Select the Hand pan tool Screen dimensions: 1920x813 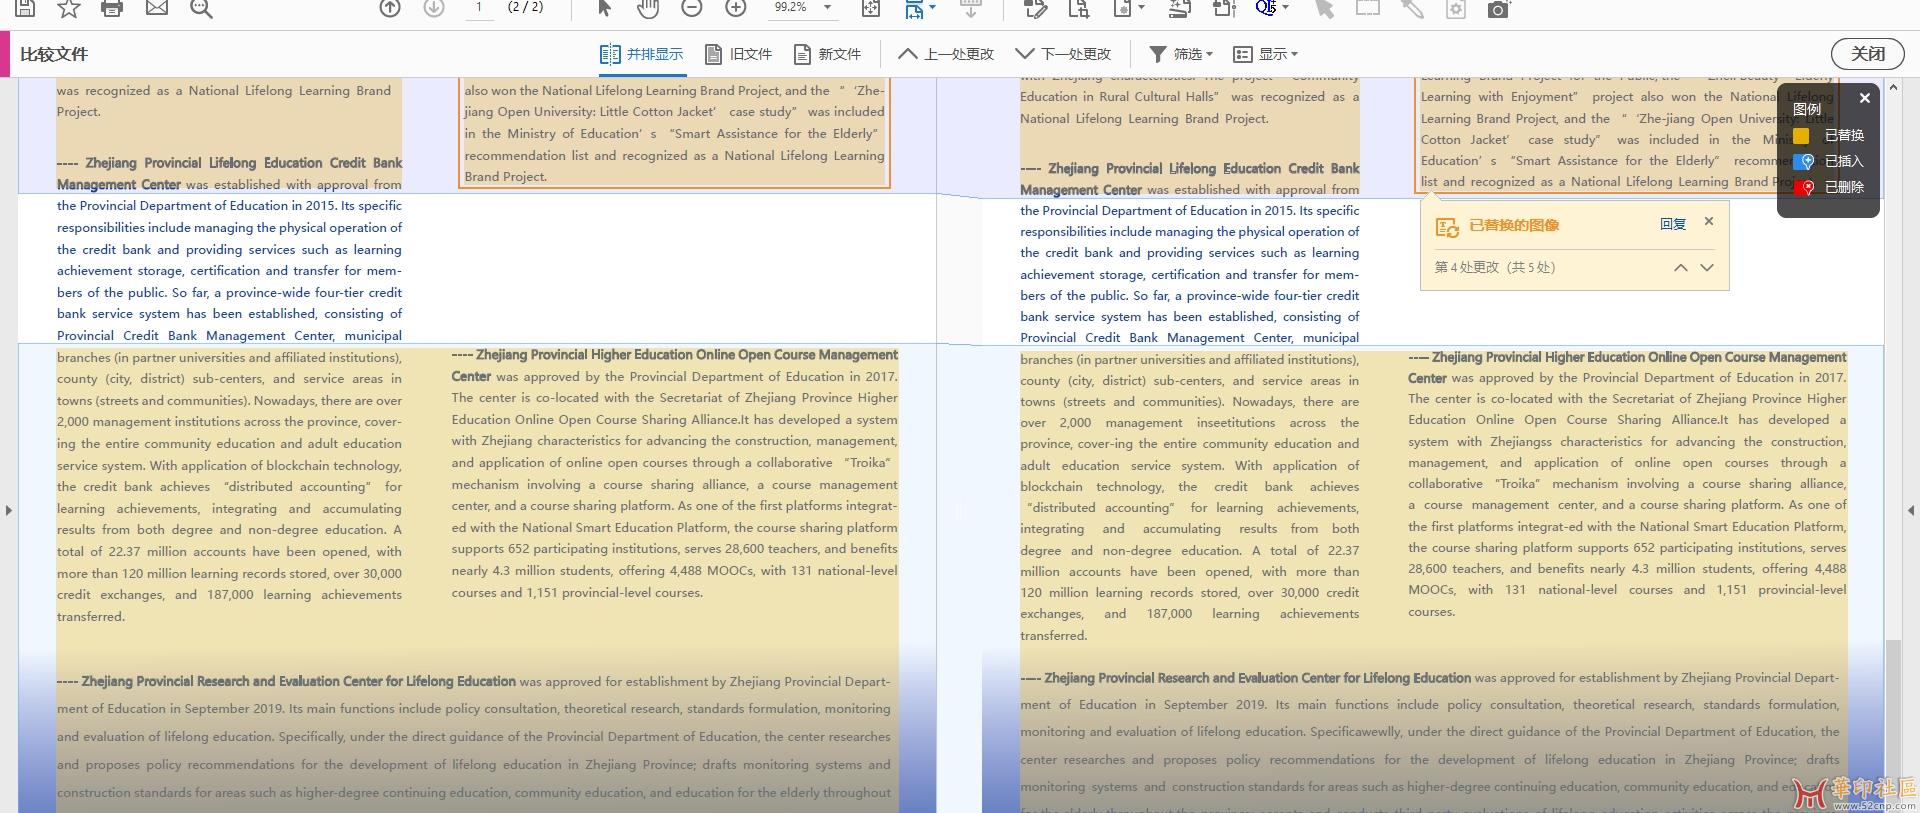(x=648, y=8)
